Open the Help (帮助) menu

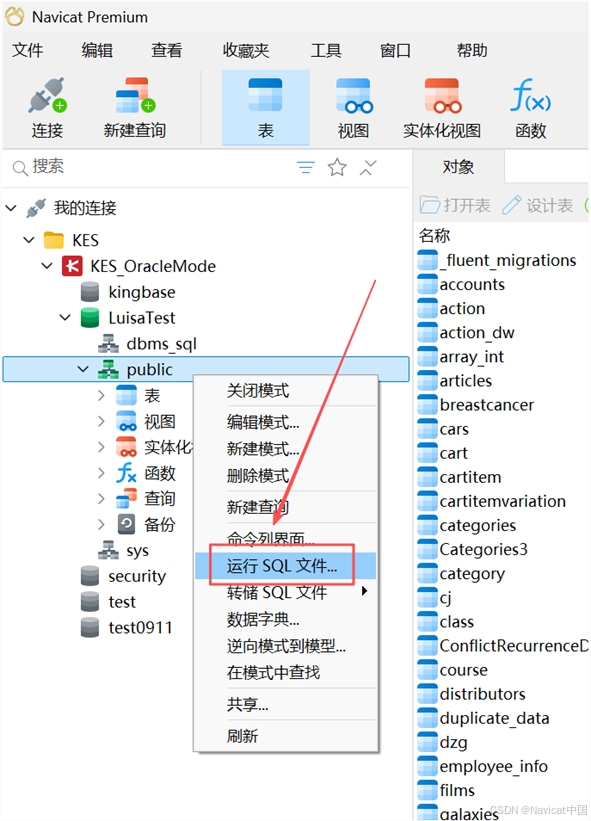(472, 50)
